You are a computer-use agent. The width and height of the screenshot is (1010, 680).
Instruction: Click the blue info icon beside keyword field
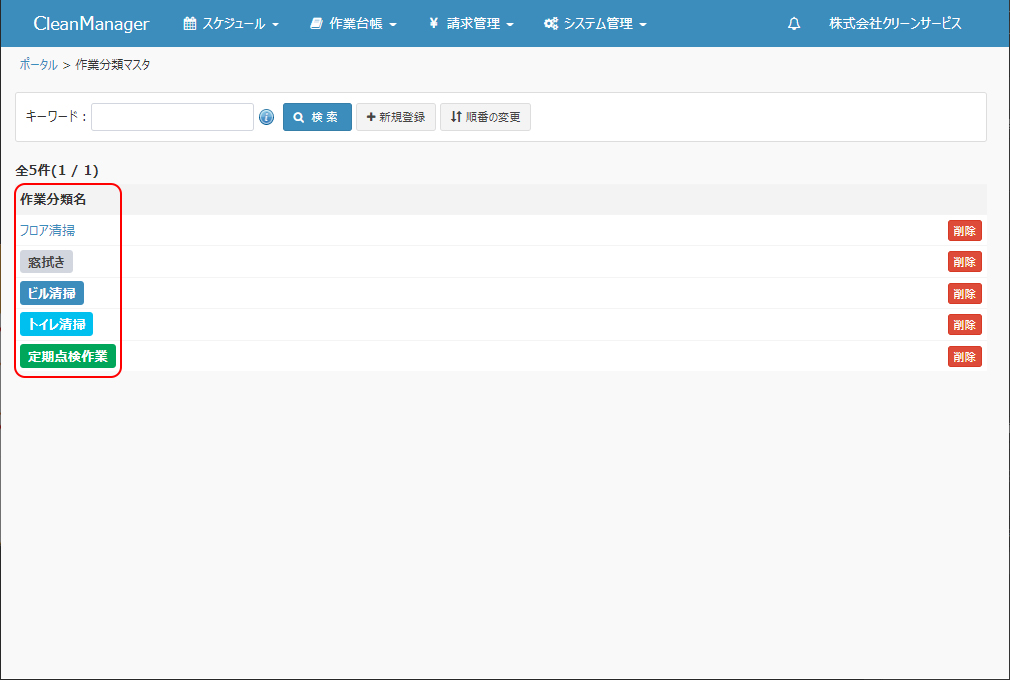pyautogui.click(x=266, y=117)
